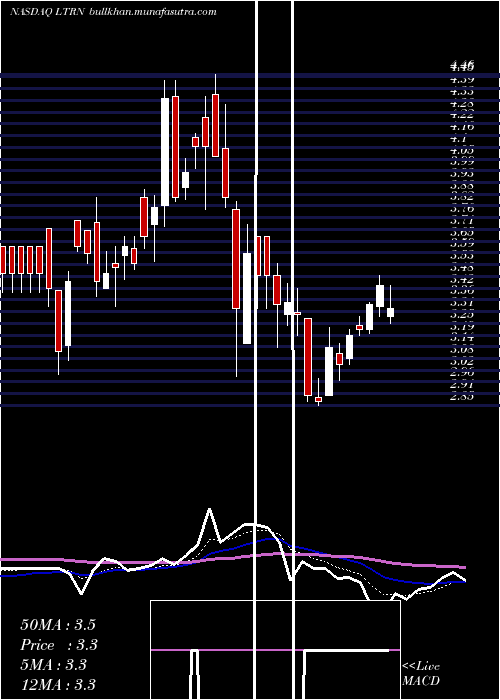500x700 pixels.
Task: Click the 3.02 price axis label
Action: pyautogui.click(x=462, y=362)
